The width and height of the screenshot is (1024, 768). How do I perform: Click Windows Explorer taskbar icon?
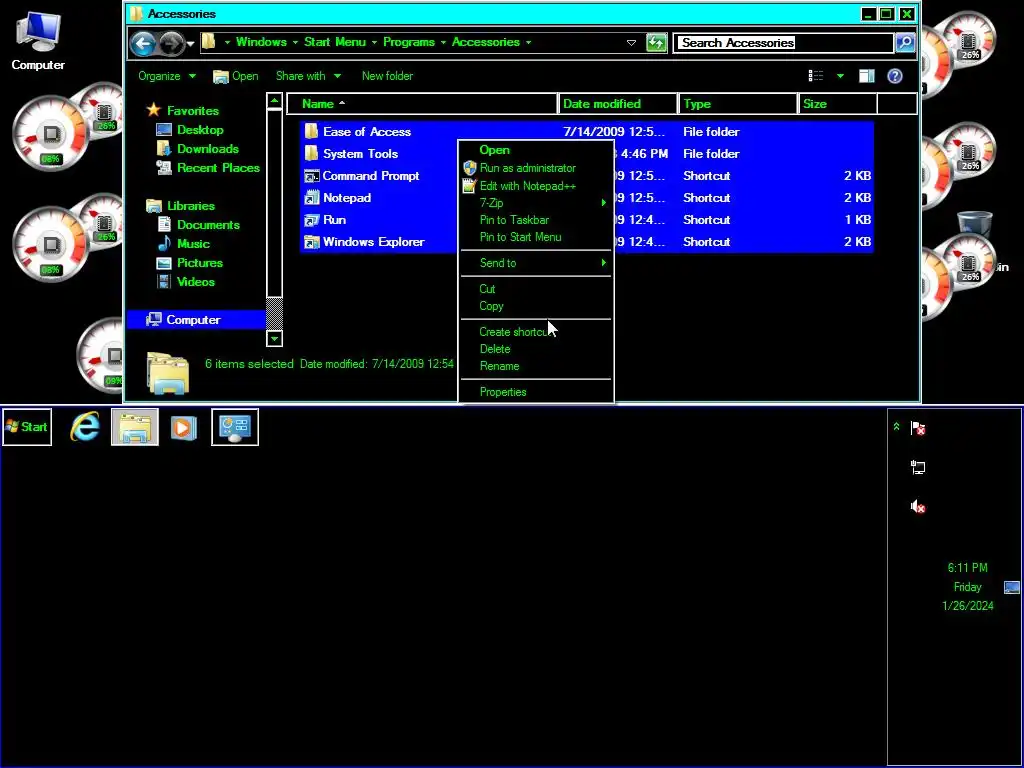pyautogui.click(x=135, y=427)
